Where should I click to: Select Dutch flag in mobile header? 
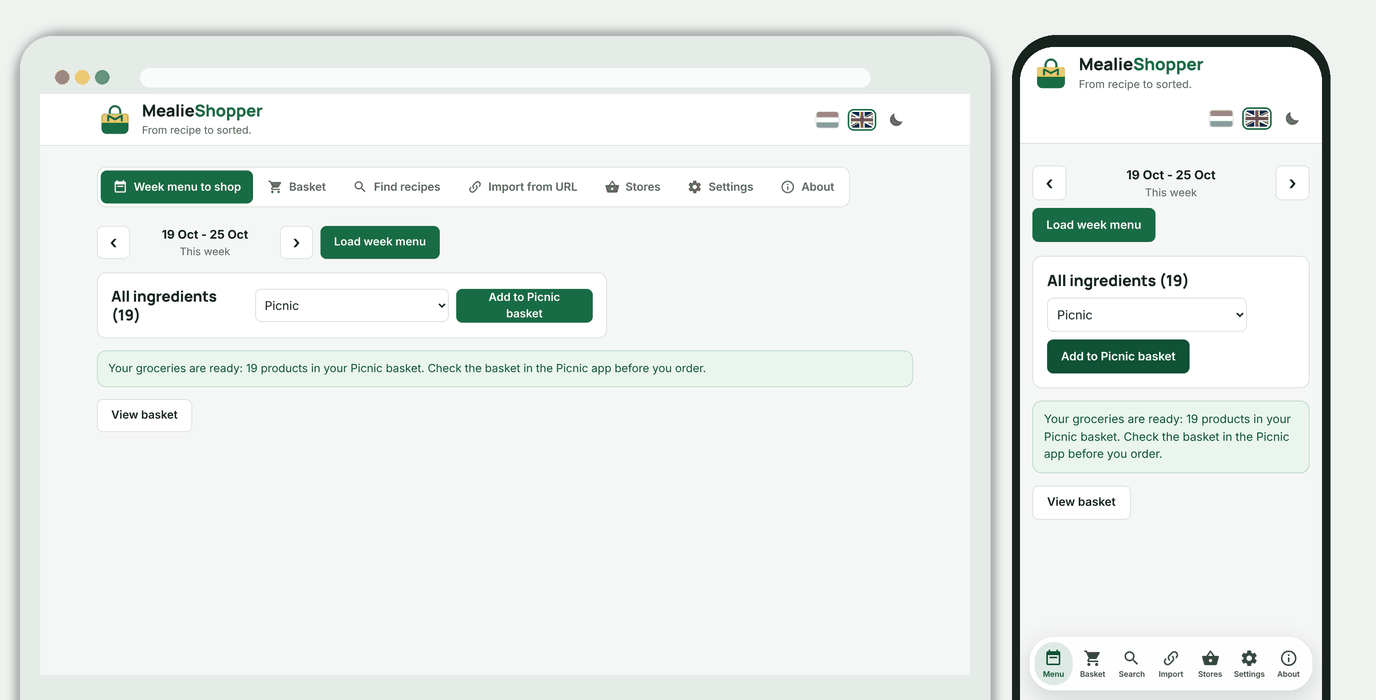point(1221,119)
